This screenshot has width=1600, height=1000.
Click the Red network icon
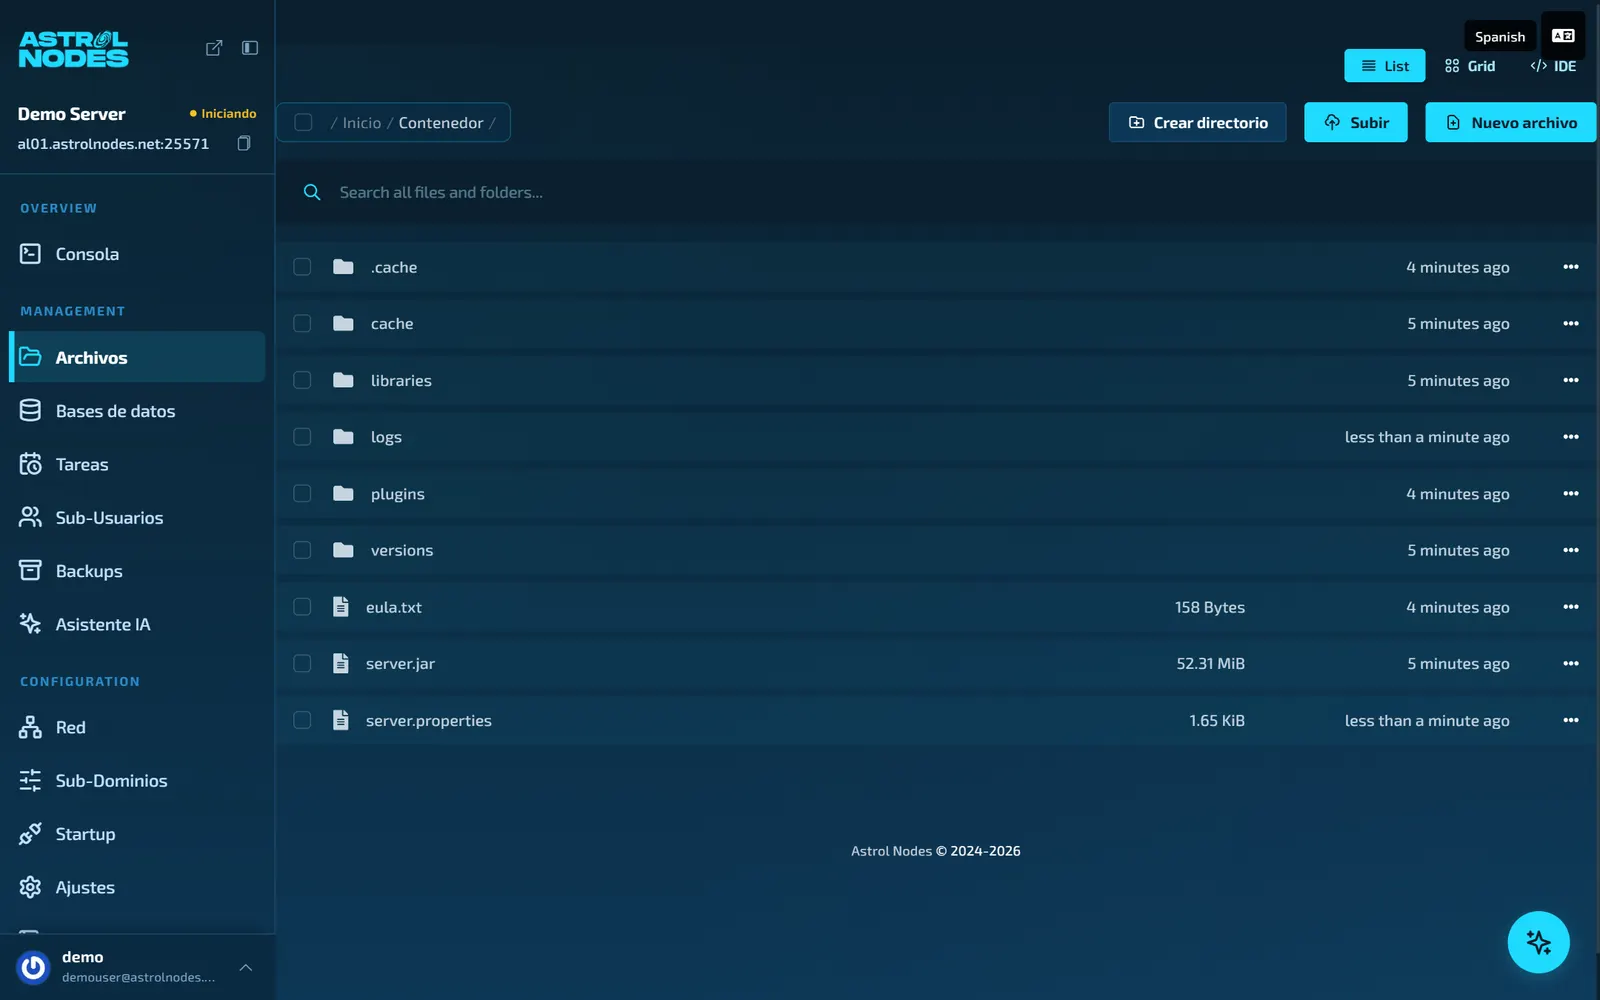click(x=30, y=727)
